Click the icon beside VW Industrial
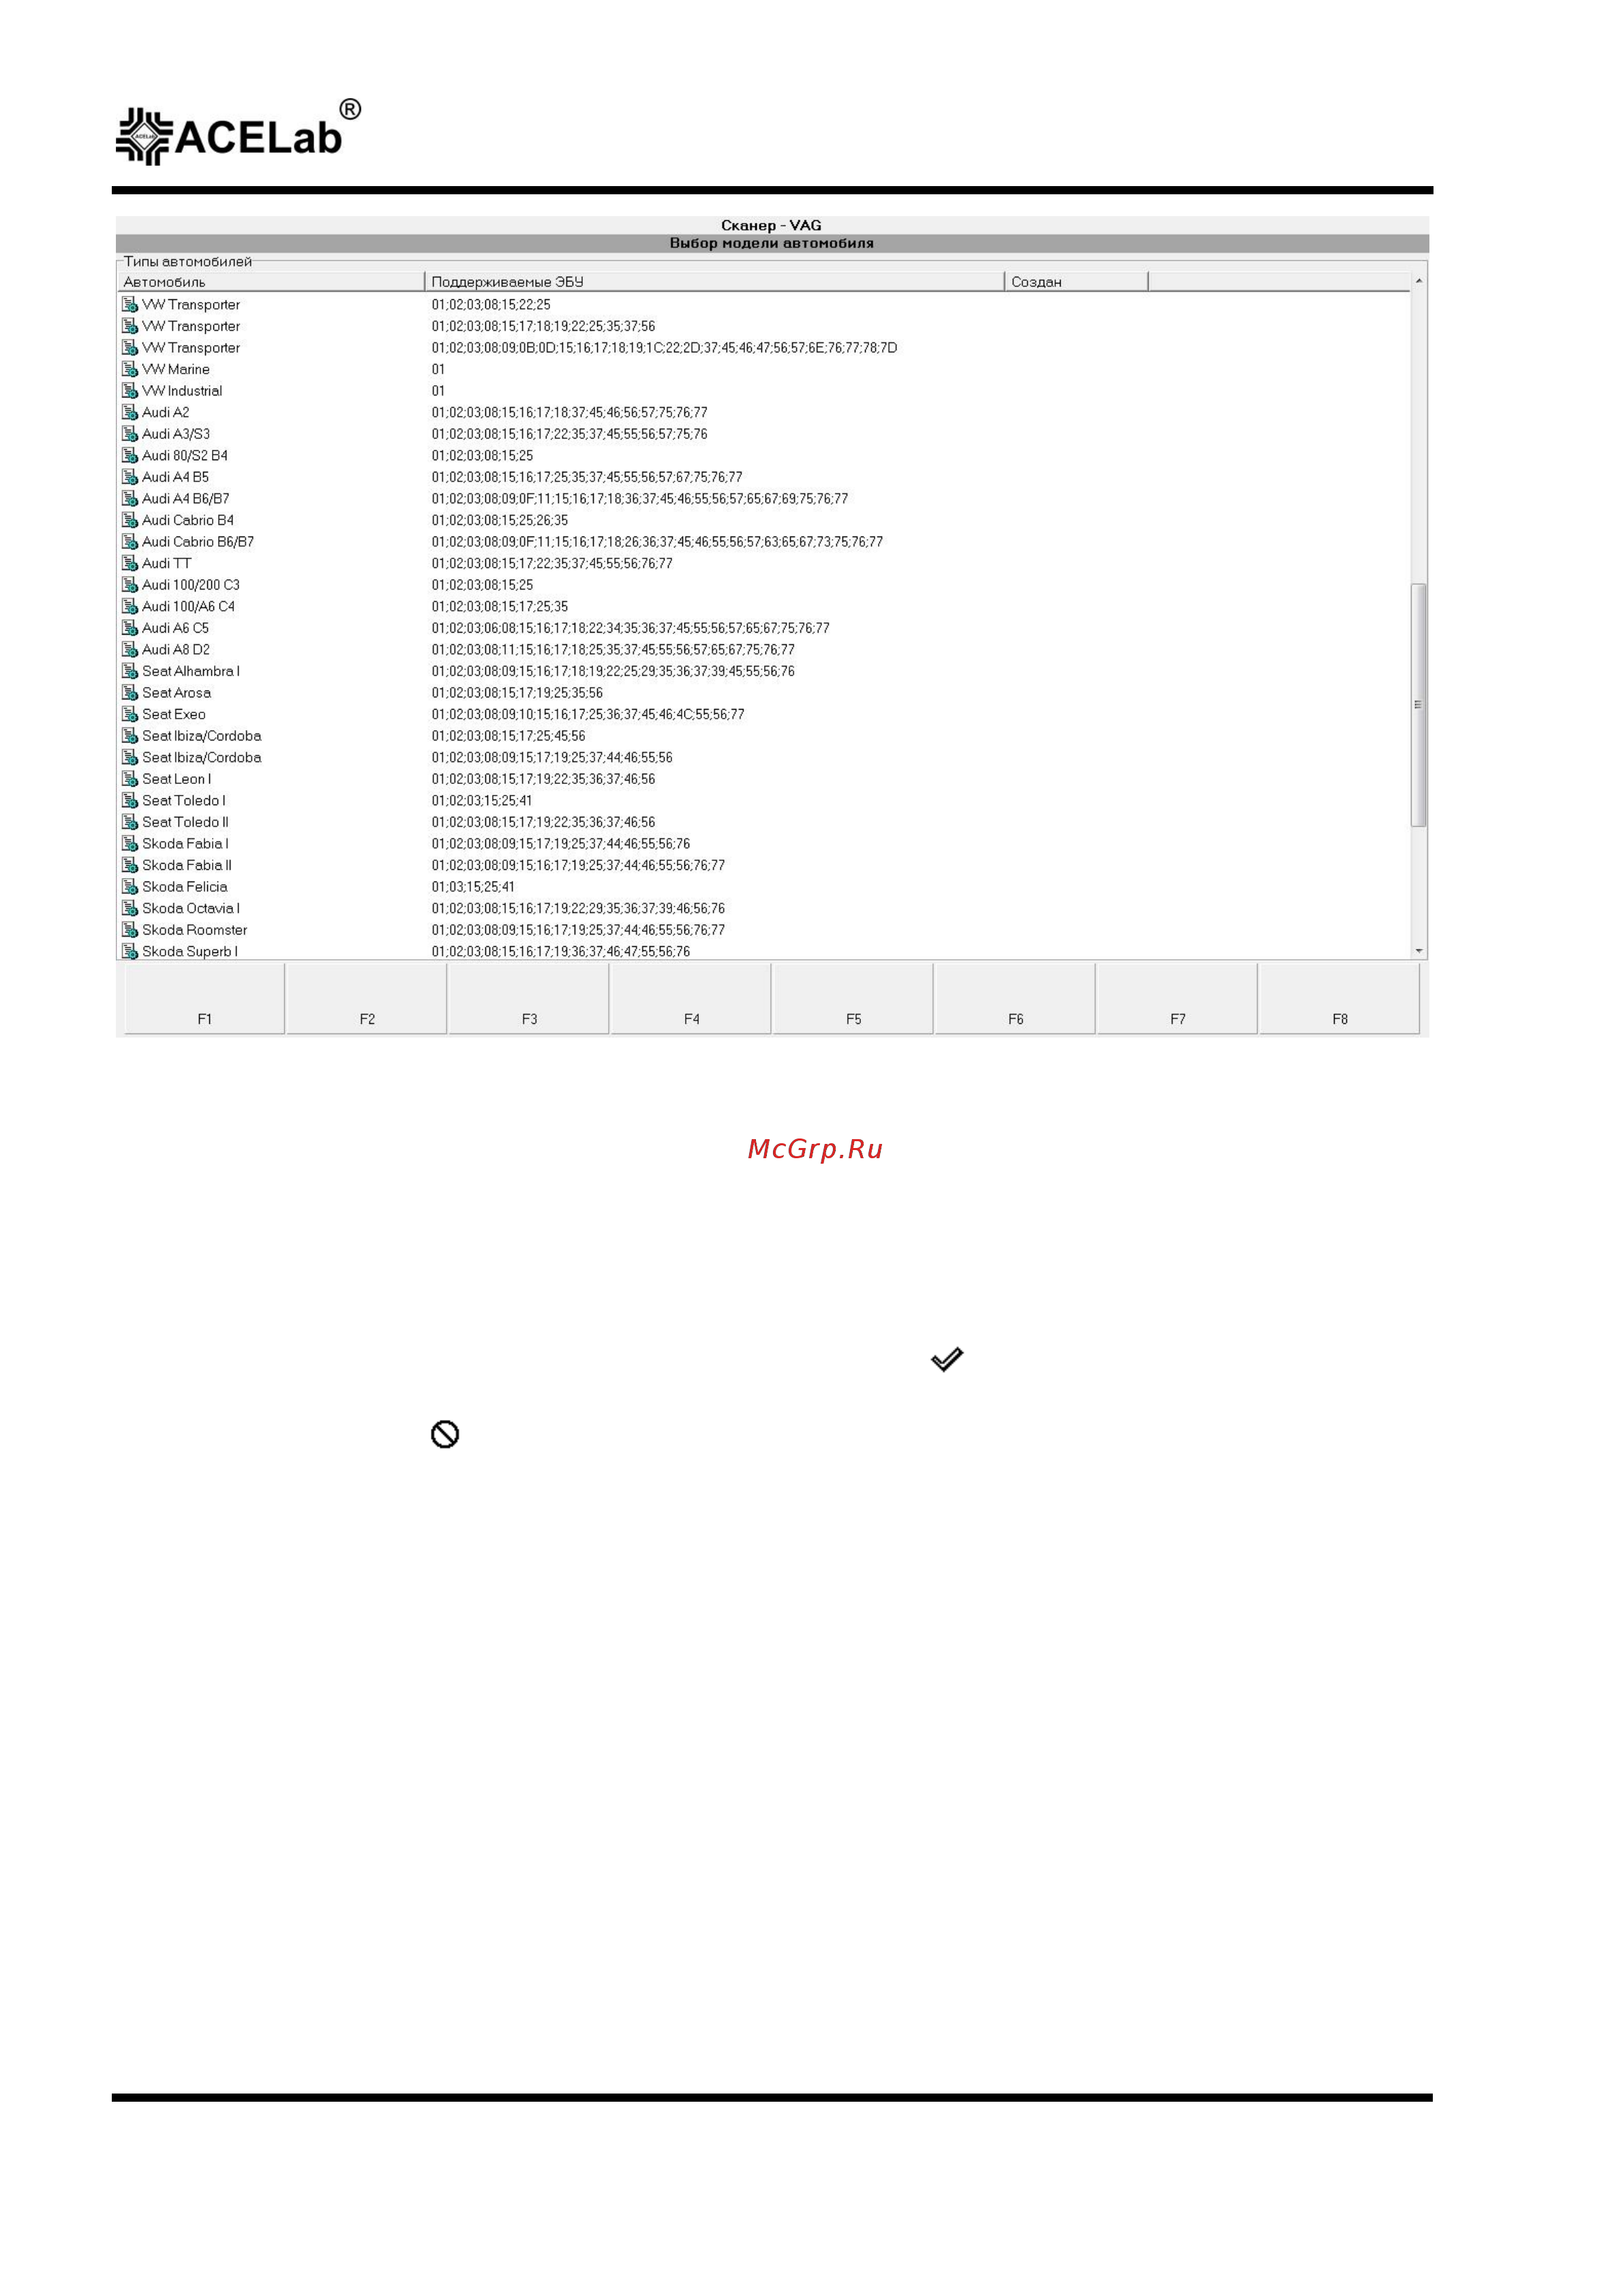Image resolution: width=1623 pixels, height=2296 pixels. point(130,391)
